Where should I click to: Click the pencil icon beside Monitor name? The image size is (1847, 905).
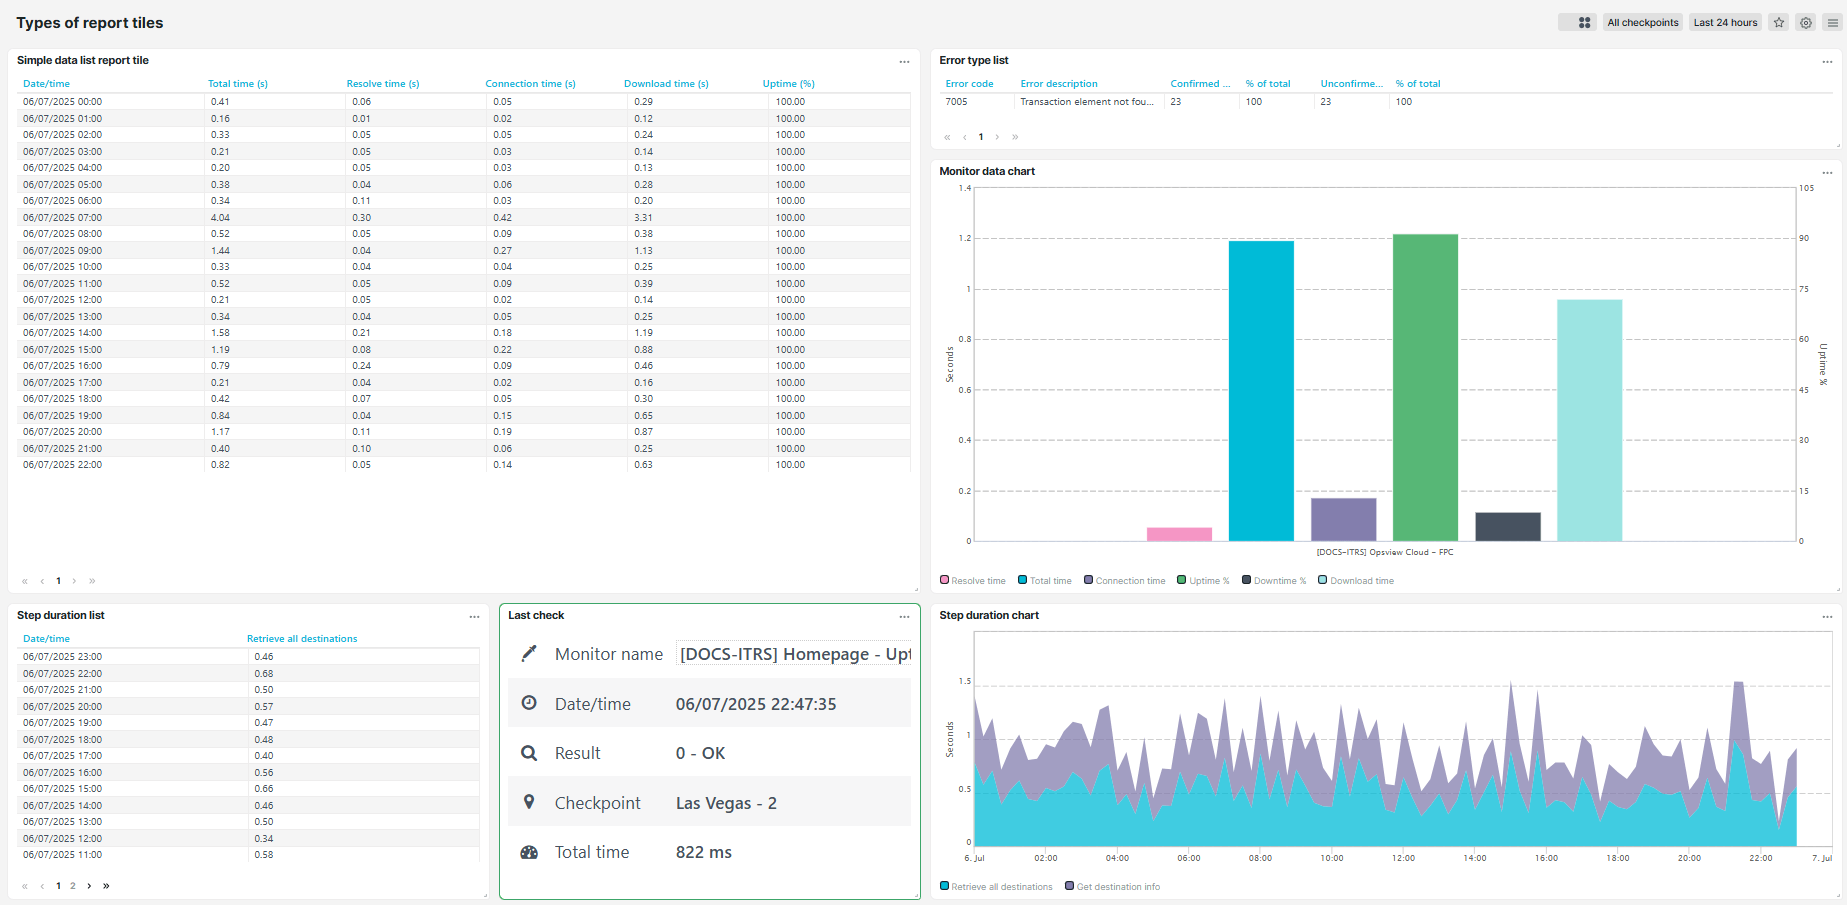[530, 654]
